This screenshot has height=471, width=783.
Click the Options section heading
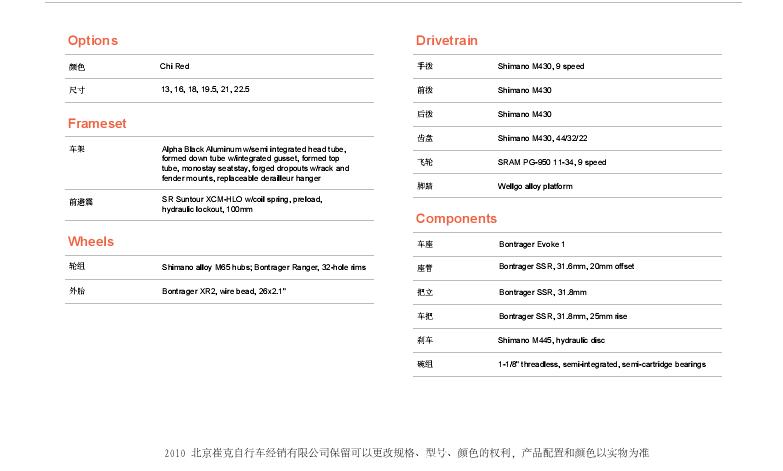[93, 41]
